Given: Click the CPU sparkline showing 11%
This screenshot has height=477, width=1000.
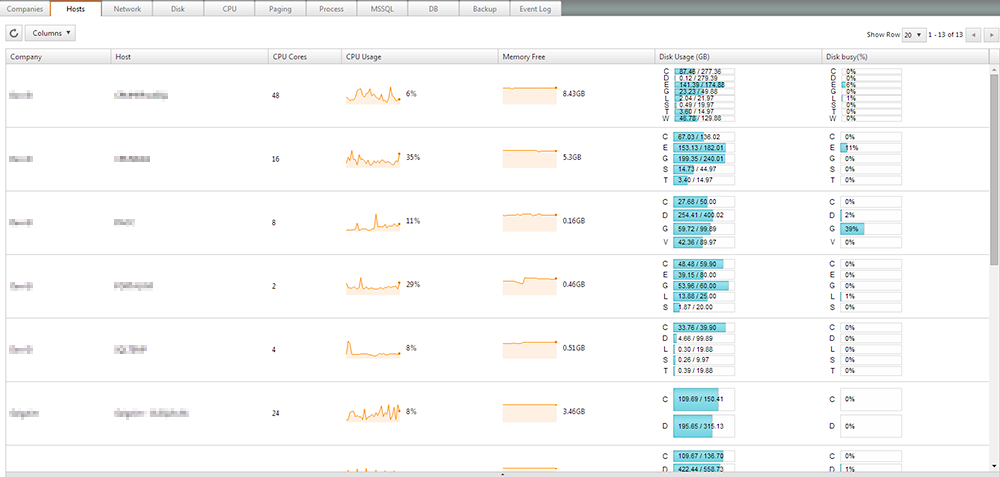Looking at the screenshot, I should tap(373, 222).
